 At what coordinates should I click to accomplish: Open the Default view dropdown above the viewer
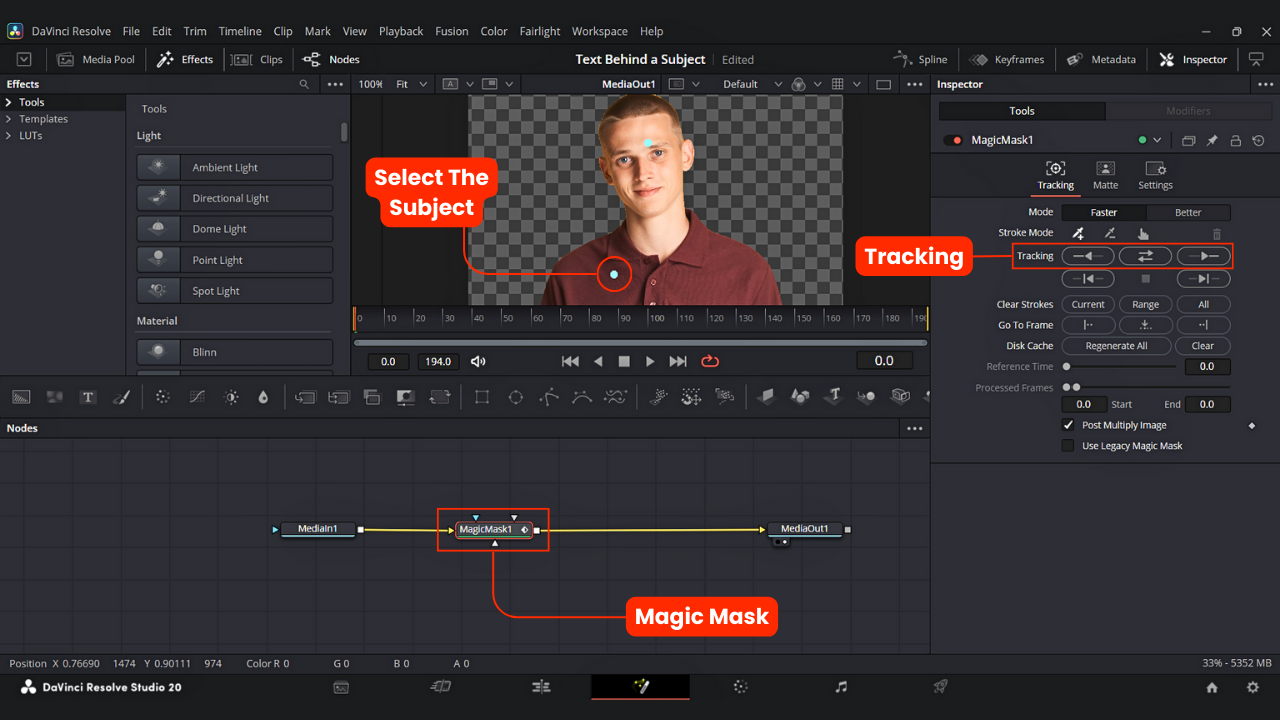click(x=750, y=84)
